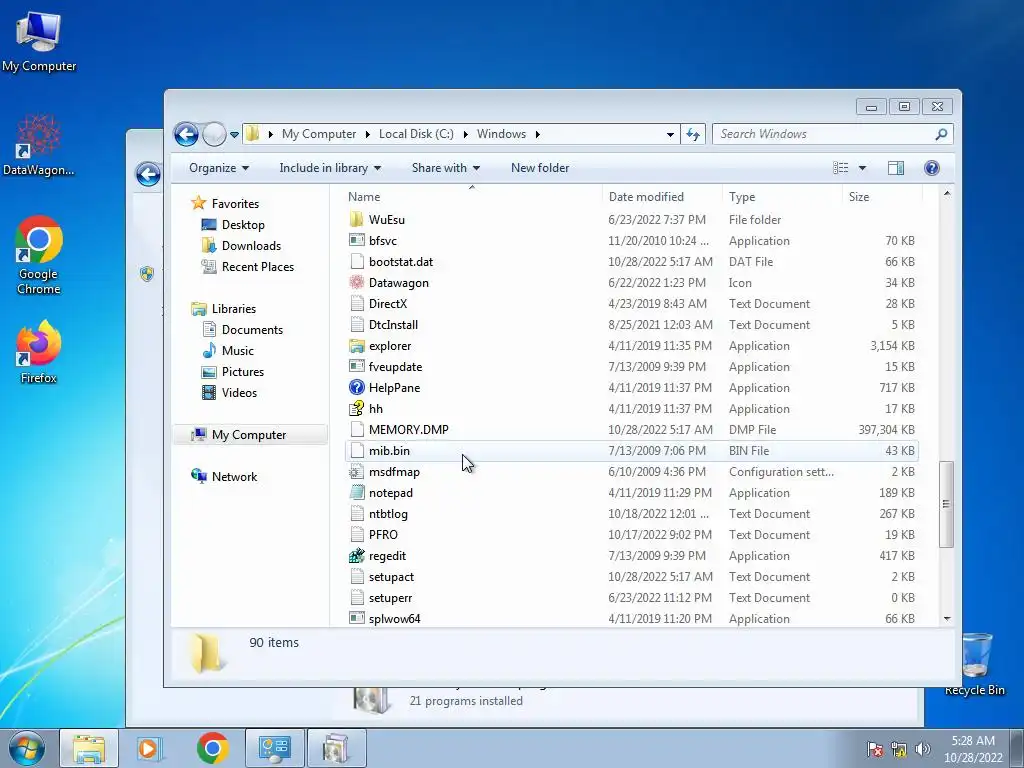Select Recent Places in navigation pane
Image resolution: width=1024 pixels, height=768 pixels.
[x=257, y=266]
